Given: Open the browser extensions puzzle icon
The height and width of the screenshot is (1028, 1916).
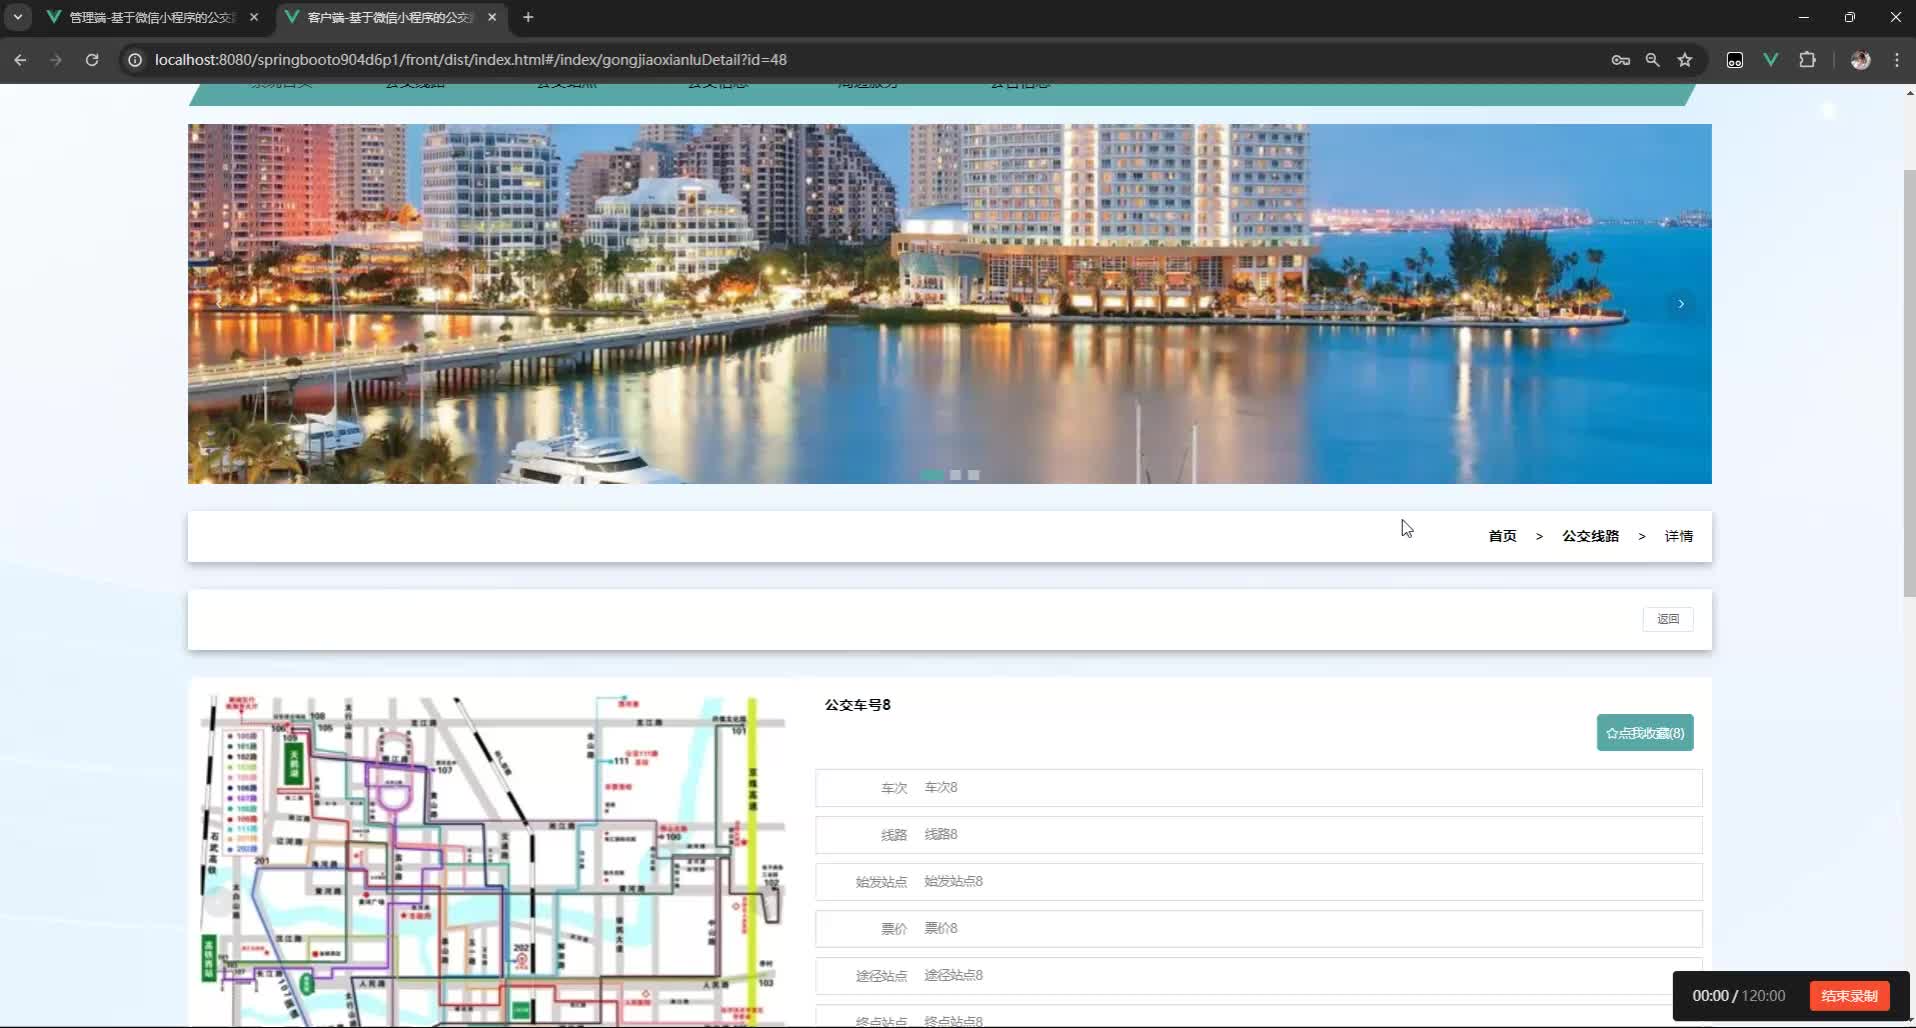Looking at the screenshot, I should click(1807, 60).
